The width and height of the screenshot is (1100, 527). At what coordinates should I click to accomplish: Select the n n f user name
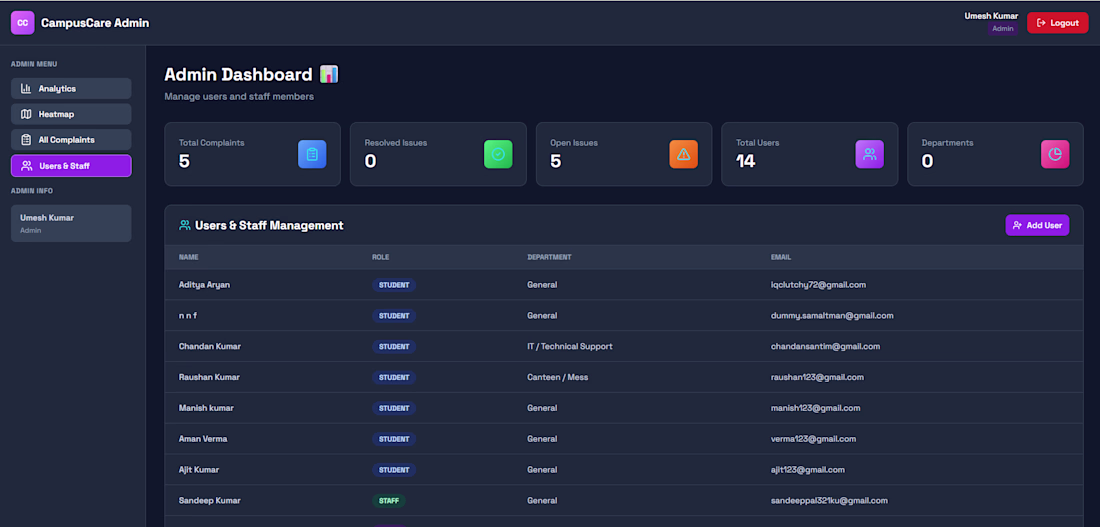coord(188,316)
